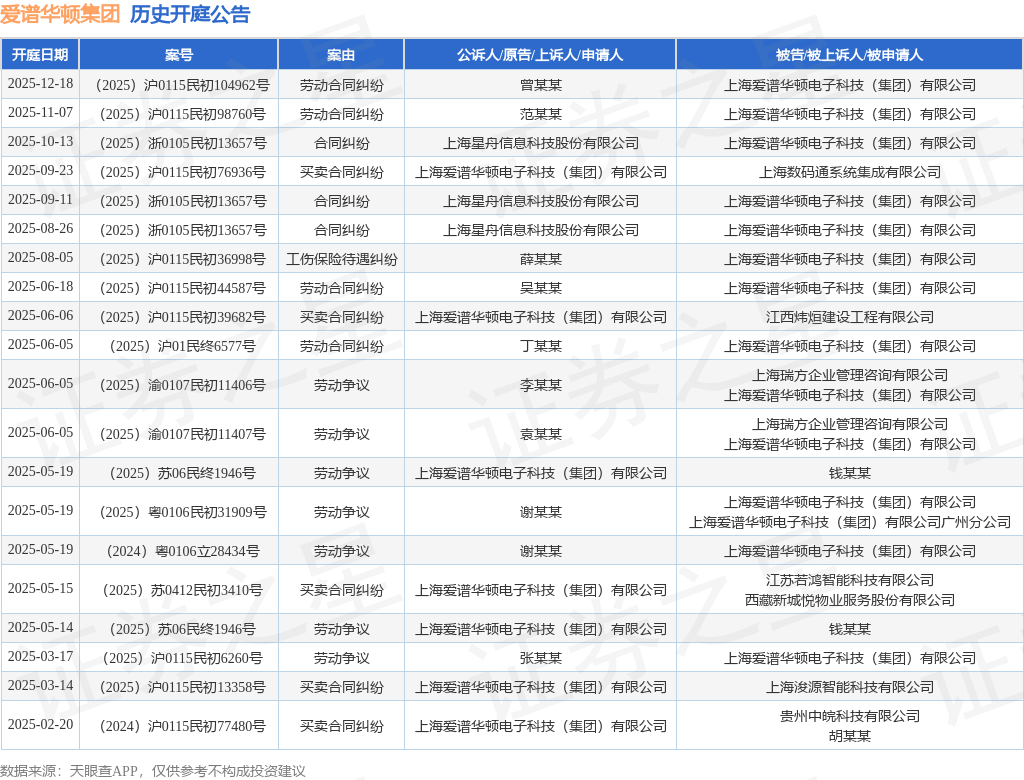The height and width of the screenshot is (780, 1024).
Task: Select the 案由 column header
Action: pos(341,55)
